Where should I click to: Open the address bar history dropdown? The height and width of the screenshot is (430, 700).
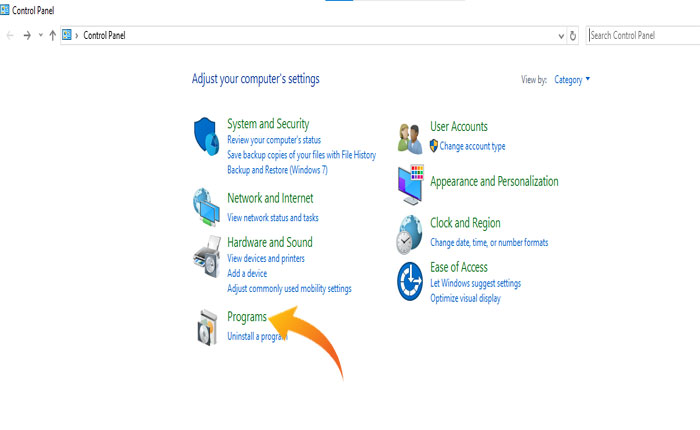[559, 35]
